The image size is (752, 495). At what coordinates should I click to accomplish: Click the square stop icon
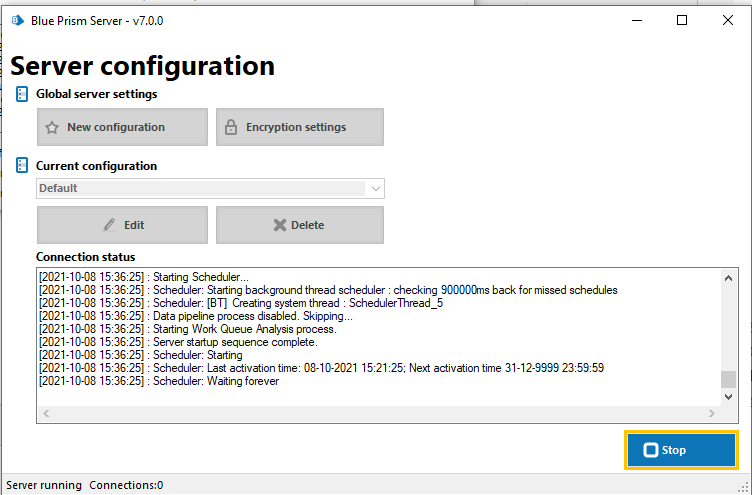pyautogui.click(x=651, y=450)
